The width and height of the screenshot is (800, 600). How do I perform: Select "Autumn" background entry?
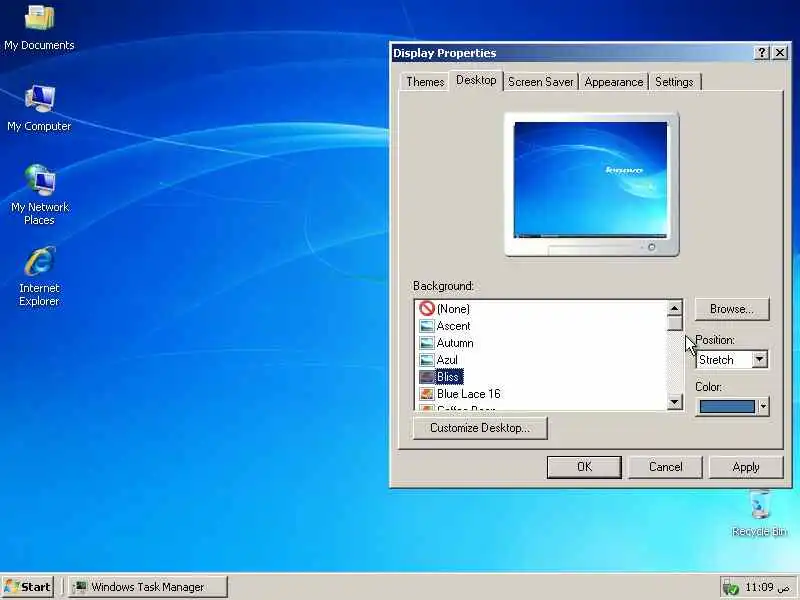point(455,343)
